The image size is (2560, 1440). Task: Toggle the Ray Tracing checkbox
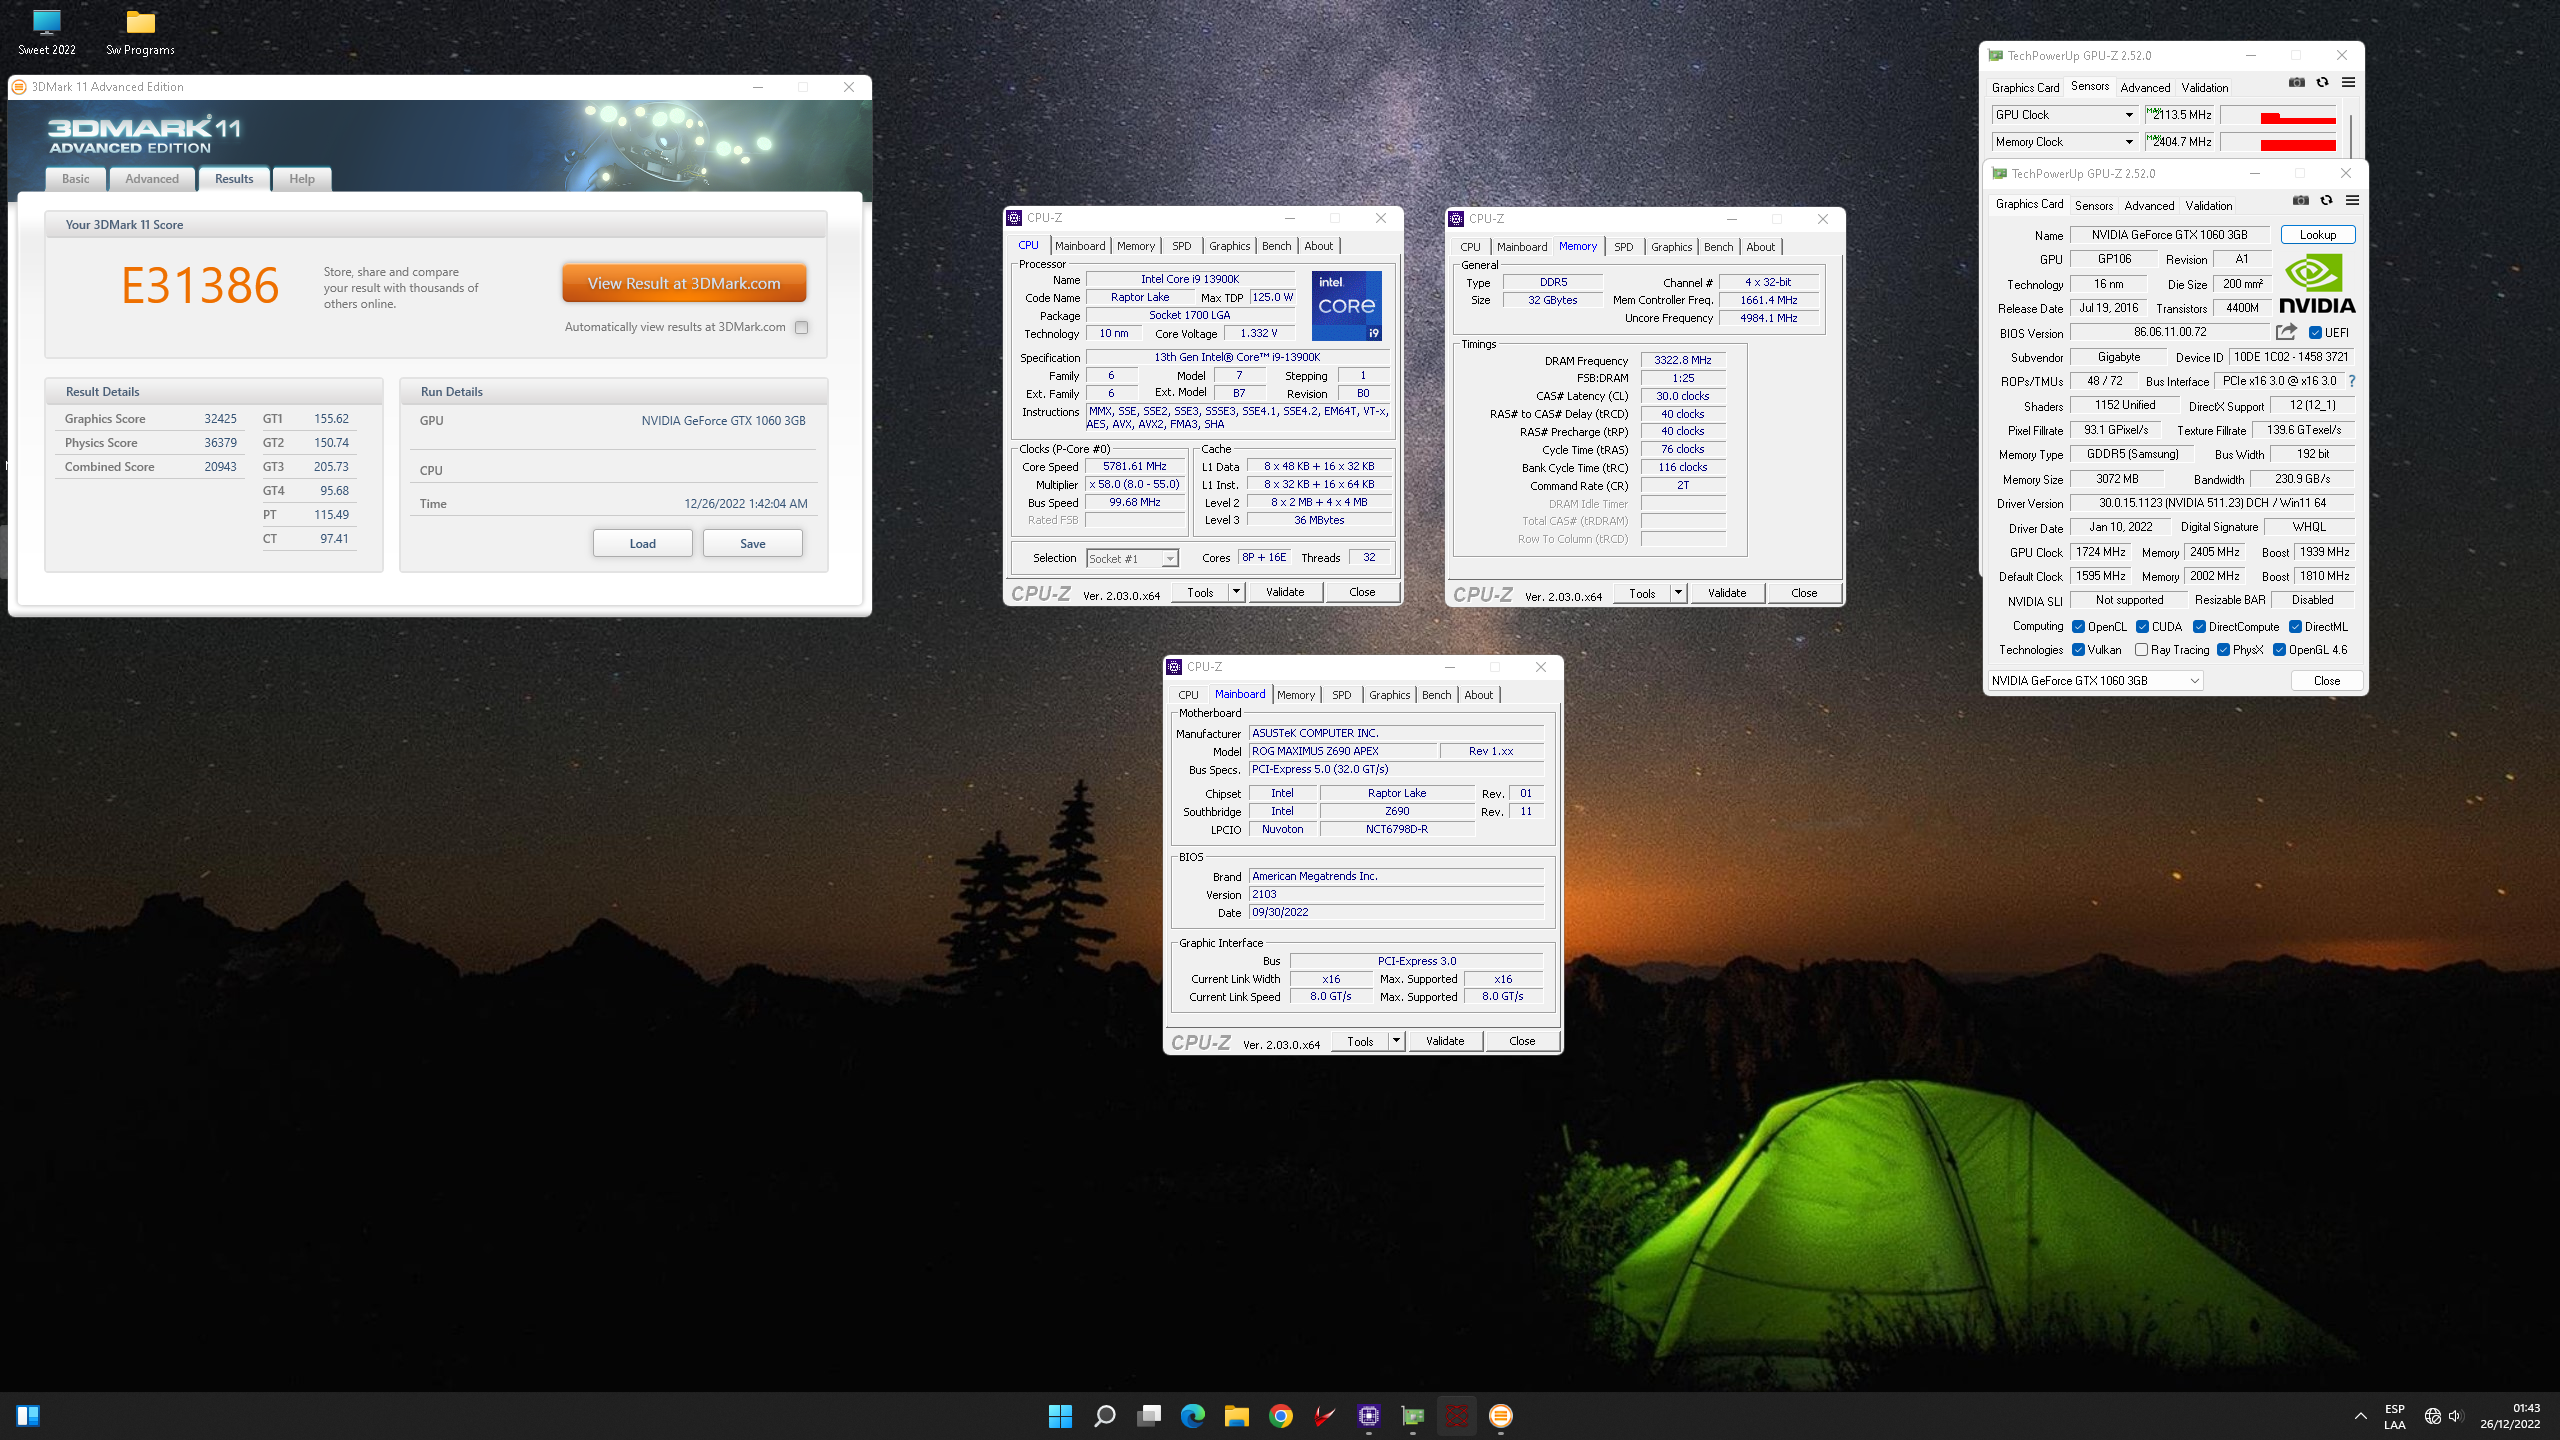2141,650
